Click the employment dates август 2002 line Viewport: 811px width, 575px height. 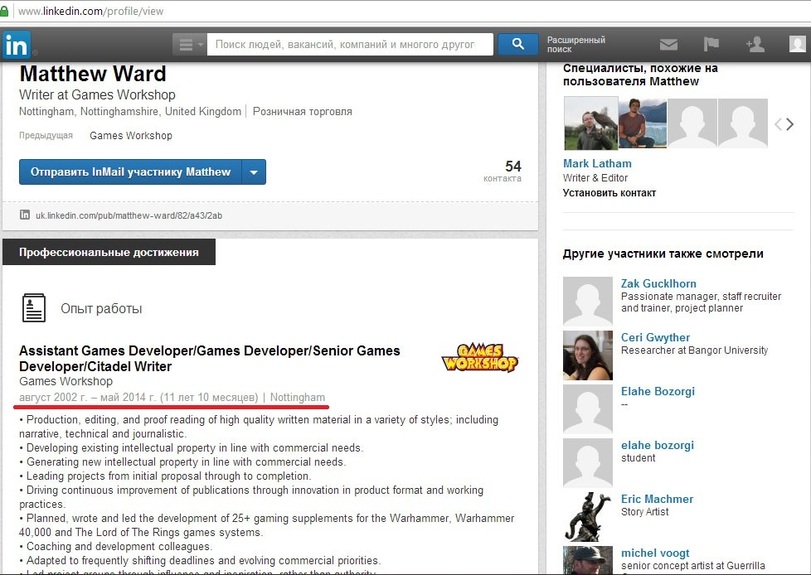172,397
